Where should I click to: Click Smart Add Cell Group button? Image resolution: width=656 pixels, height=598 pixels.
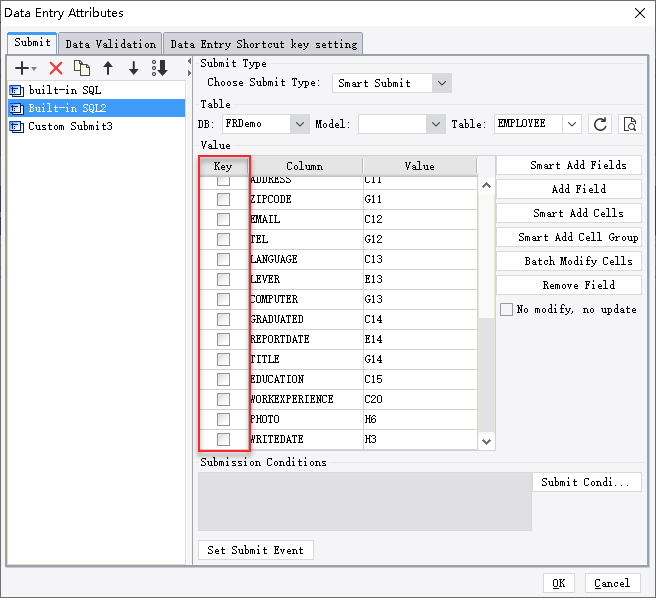(x=569, y=237)
